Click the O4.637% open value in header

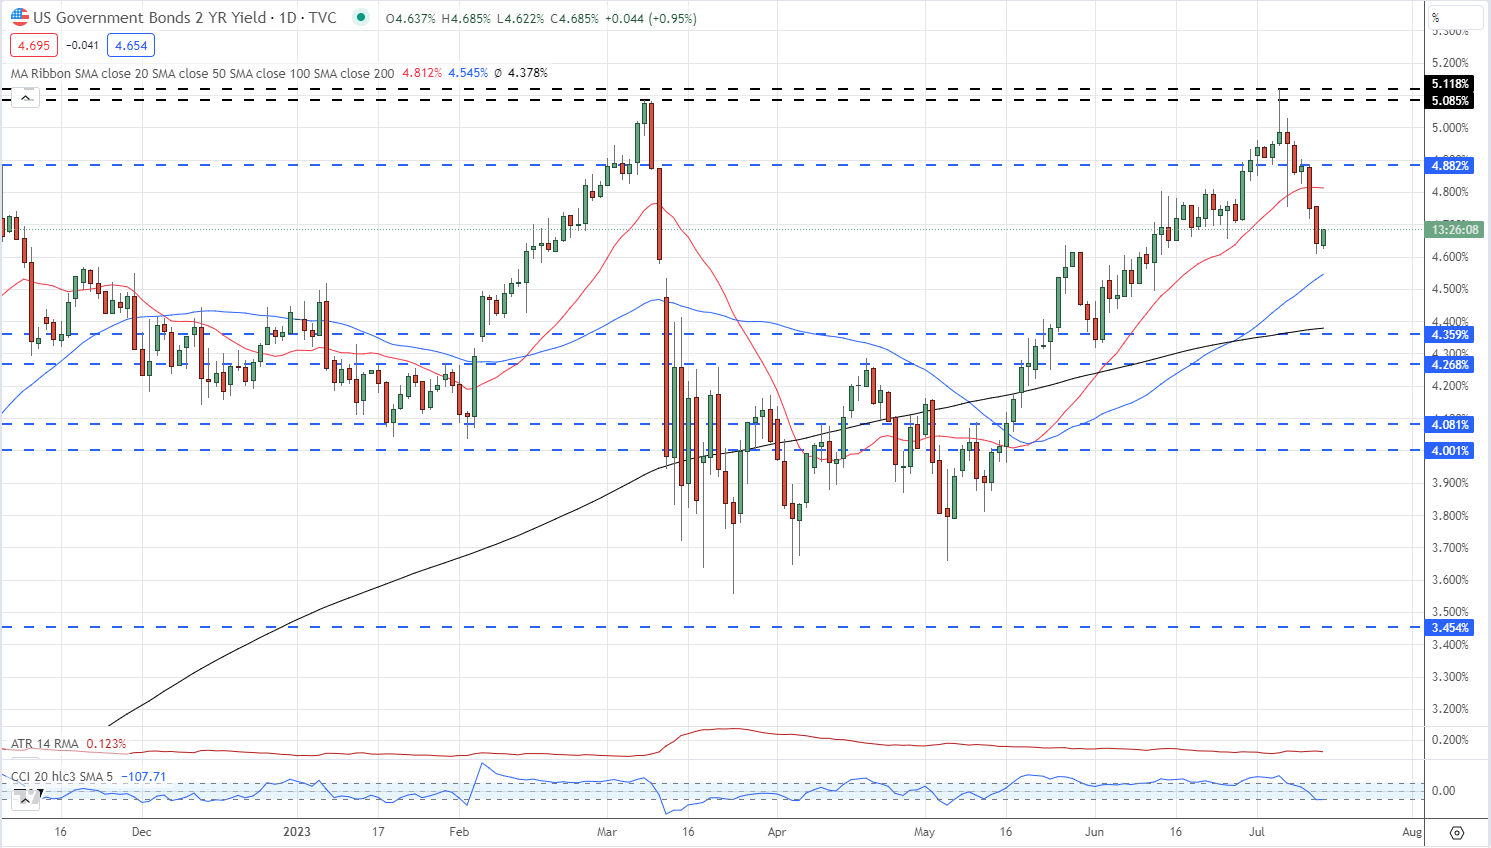tap(410, 18)
